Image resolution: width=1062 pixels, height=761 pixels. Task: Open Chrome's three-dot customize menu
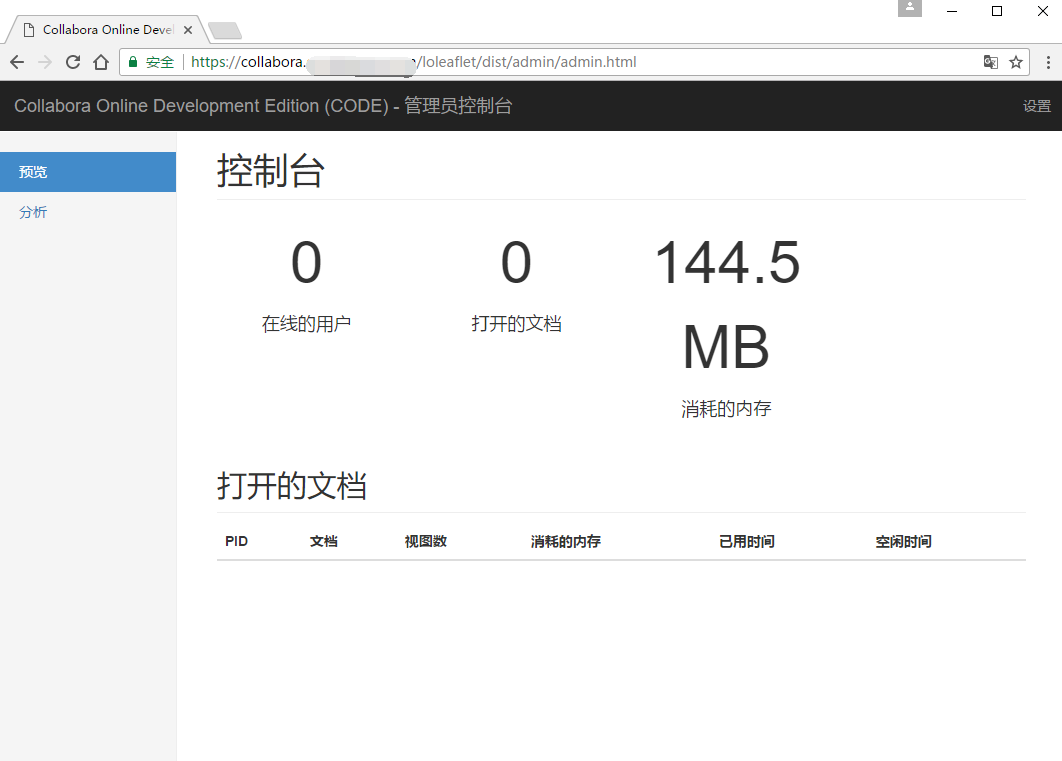pyautogui.click(x=1047, y=61)
